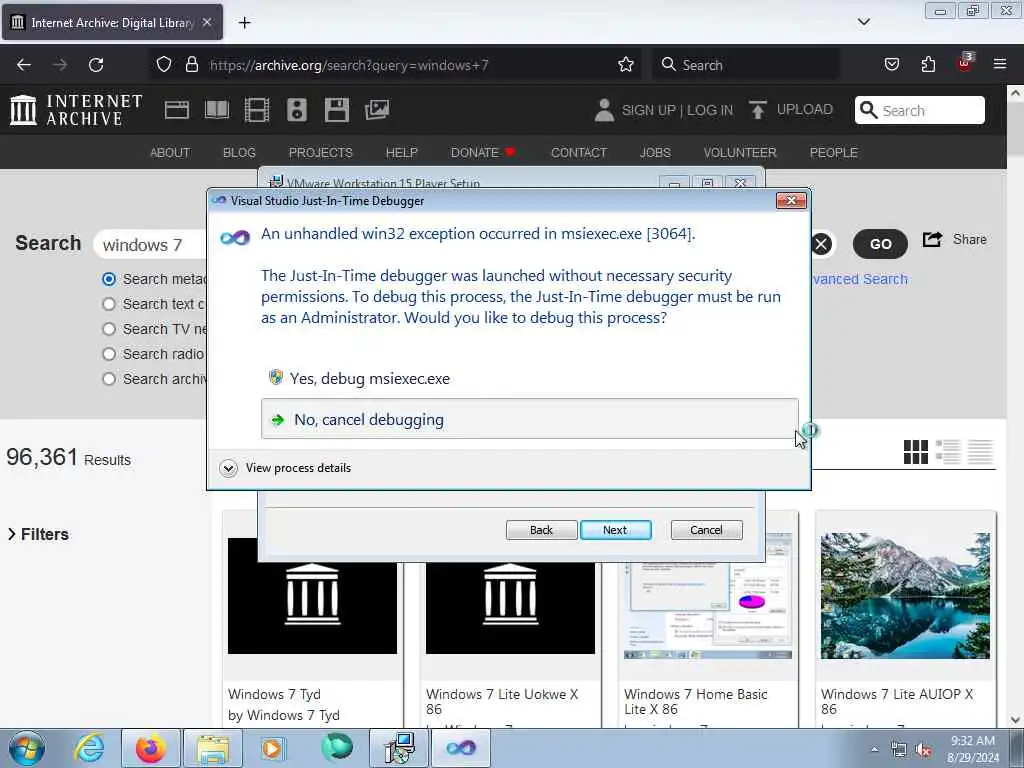Open the Pocket save icon

click(891, 64)
